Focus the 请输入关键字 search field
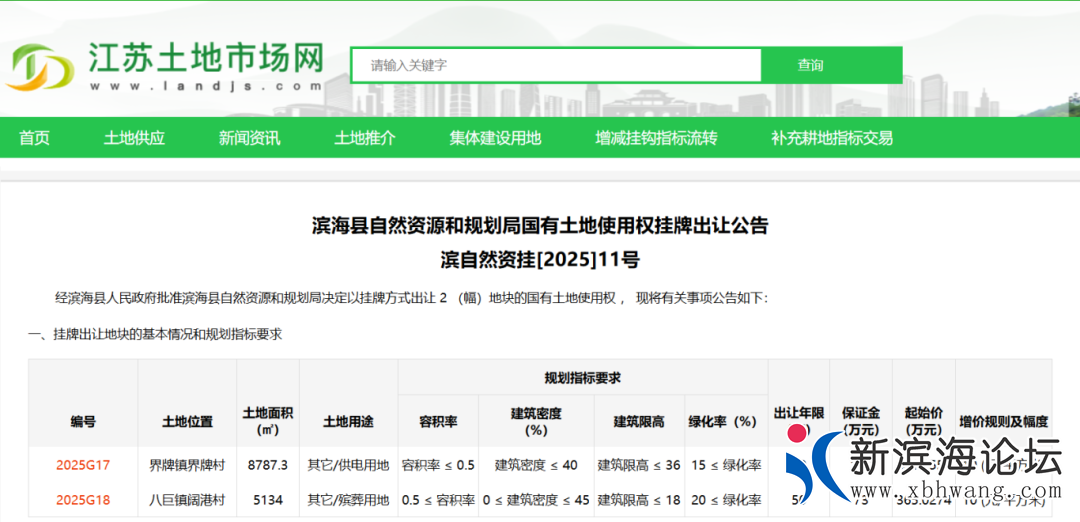This screenshot has height=522, width=1080. tap(556, 65)
